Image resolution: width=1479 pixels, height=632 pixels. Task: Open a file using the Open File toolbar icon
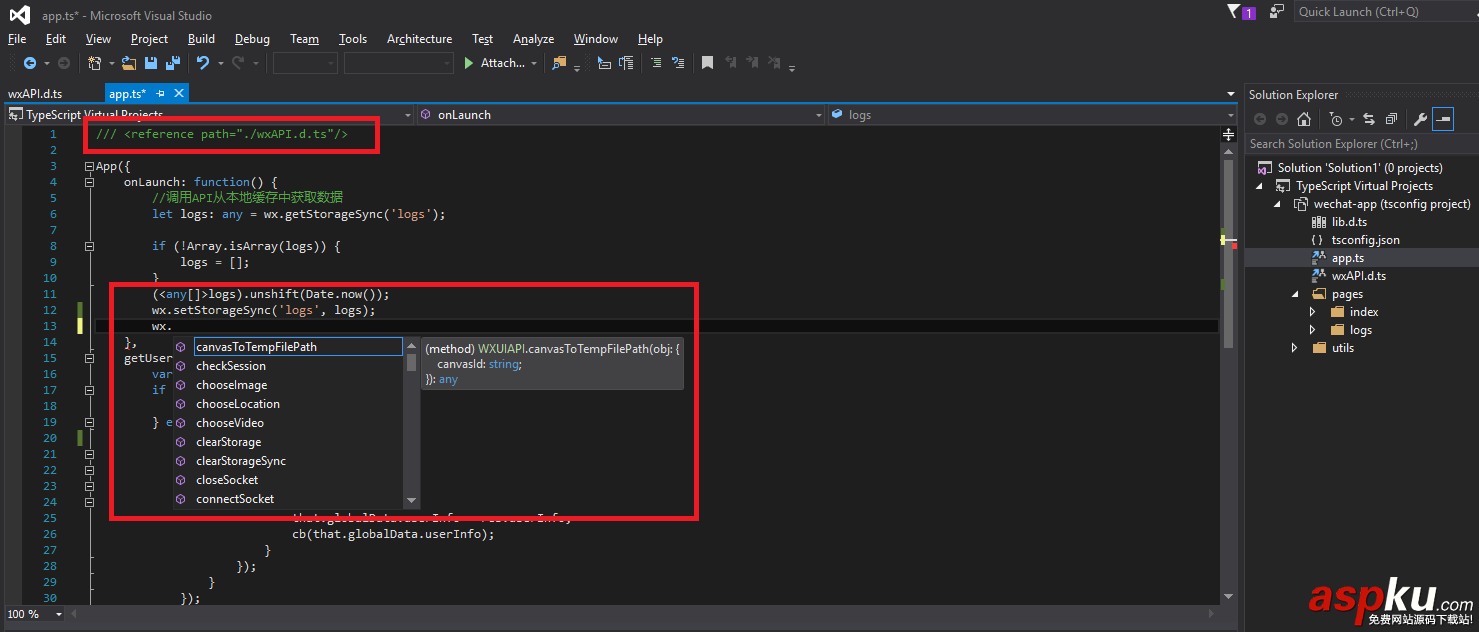point(128,62)
